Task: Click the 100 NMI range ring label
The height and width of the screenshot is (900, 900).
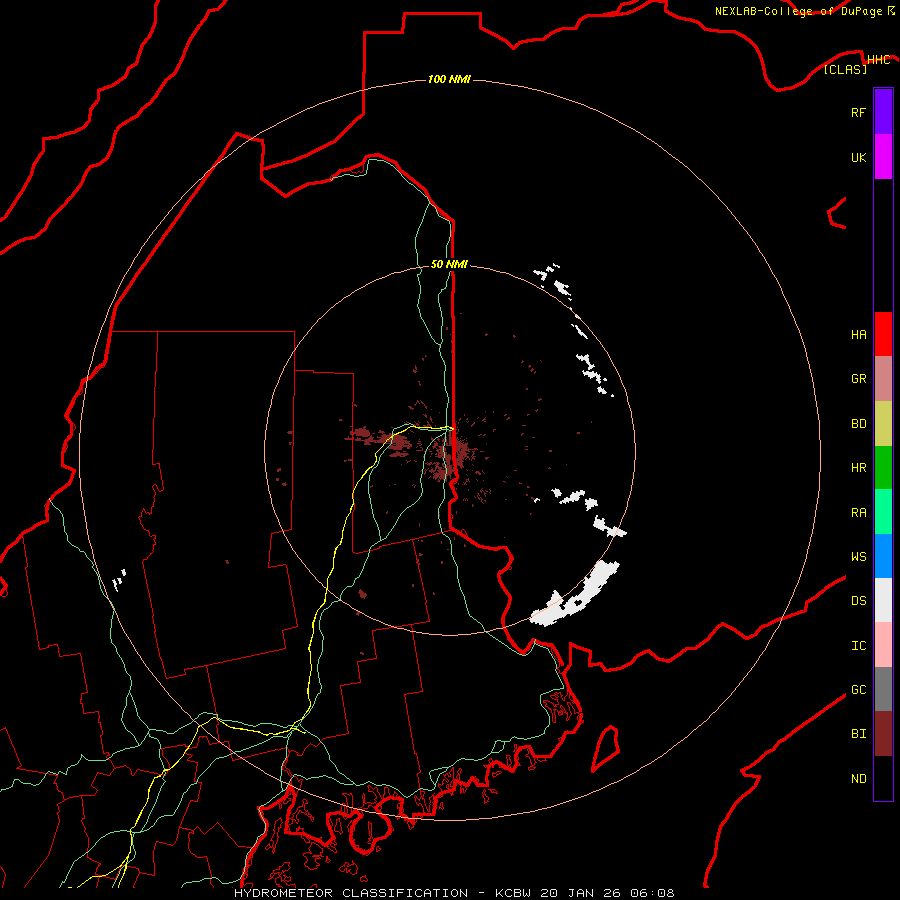Action: click(449, 79)
